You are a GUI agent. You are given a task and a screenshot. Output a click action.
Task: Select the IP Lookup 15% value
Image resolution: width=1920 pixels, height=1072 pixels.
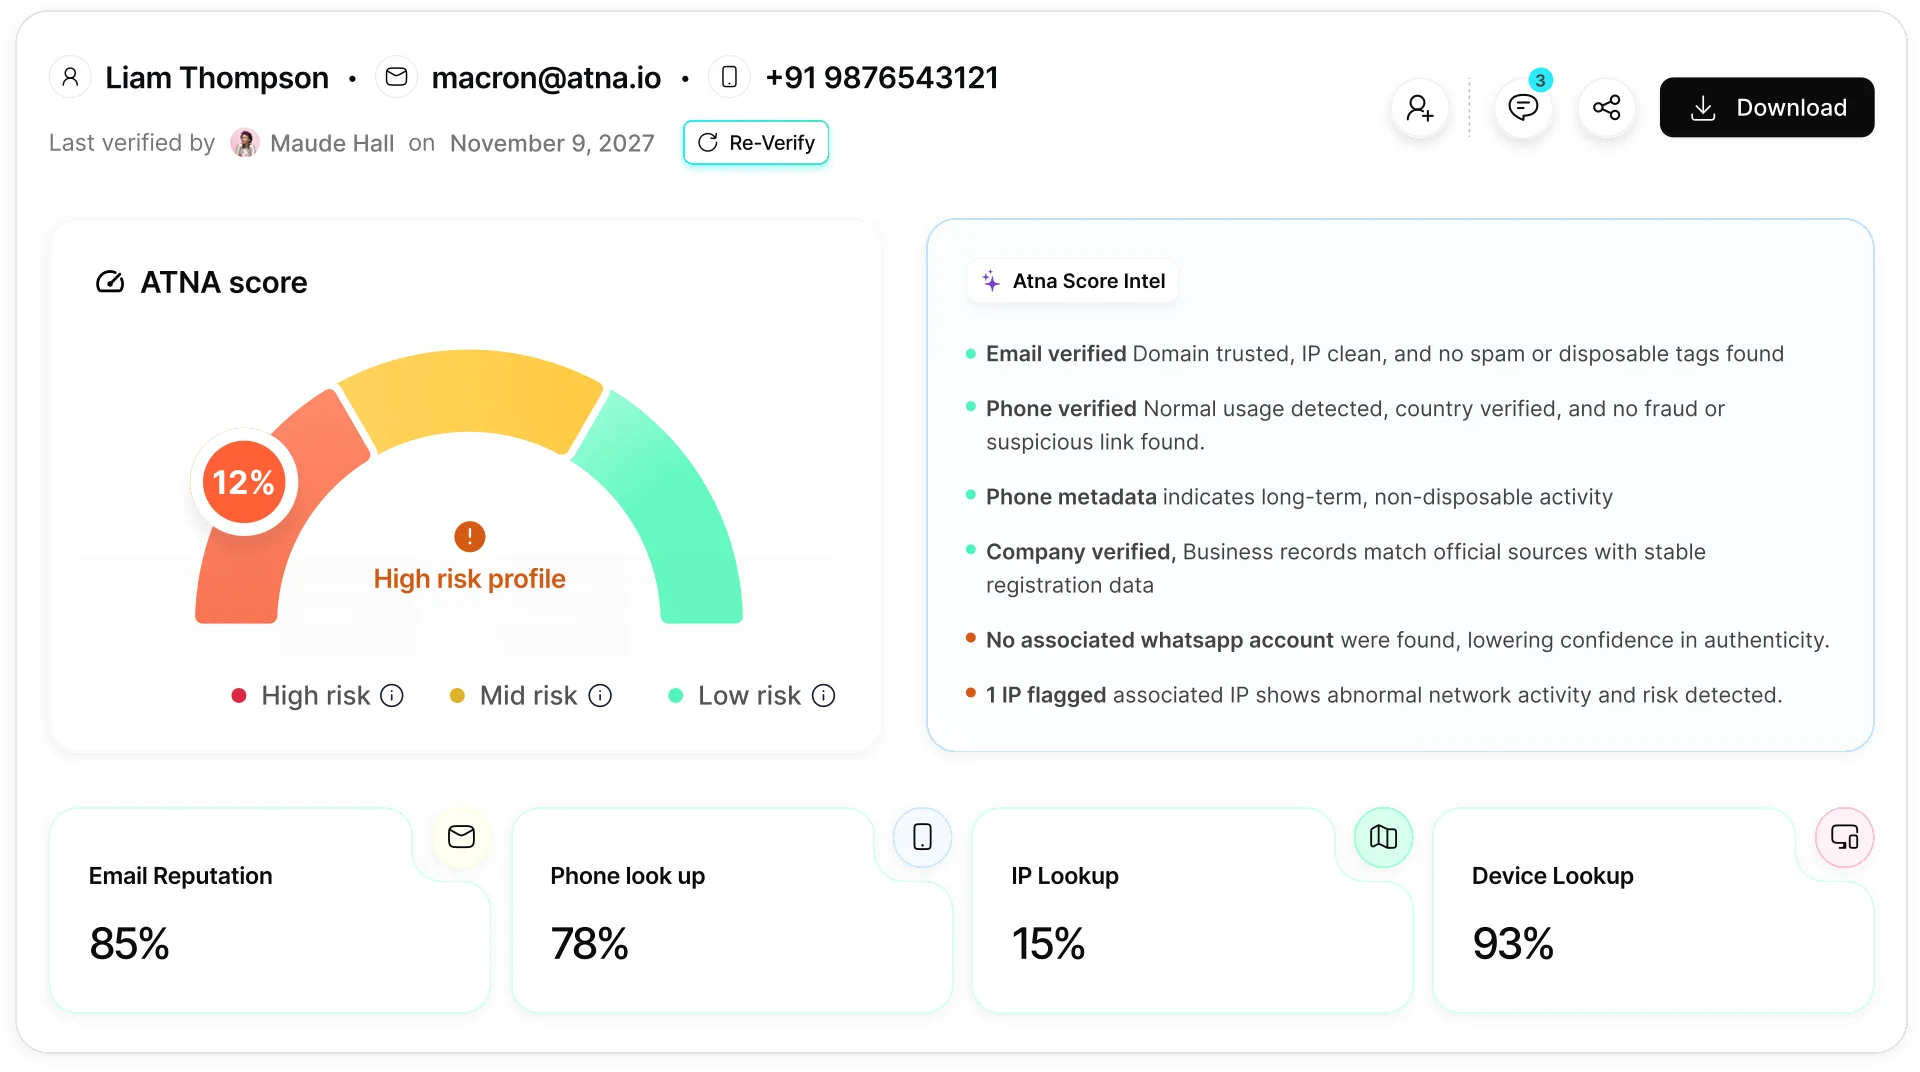click(1048, 943)
